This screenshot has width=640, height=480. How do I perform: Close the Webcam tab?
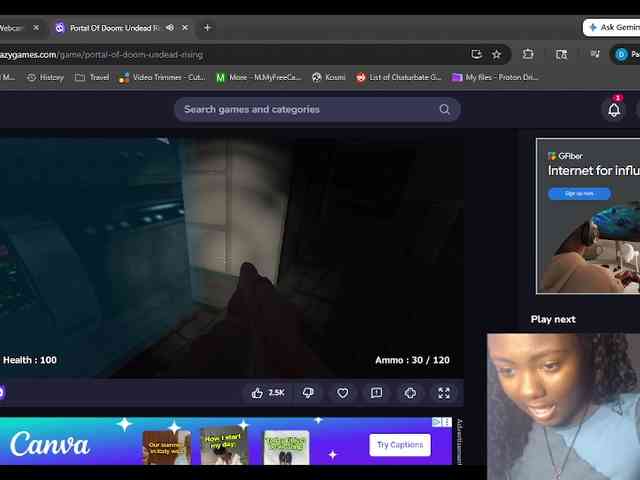(36, 28)
